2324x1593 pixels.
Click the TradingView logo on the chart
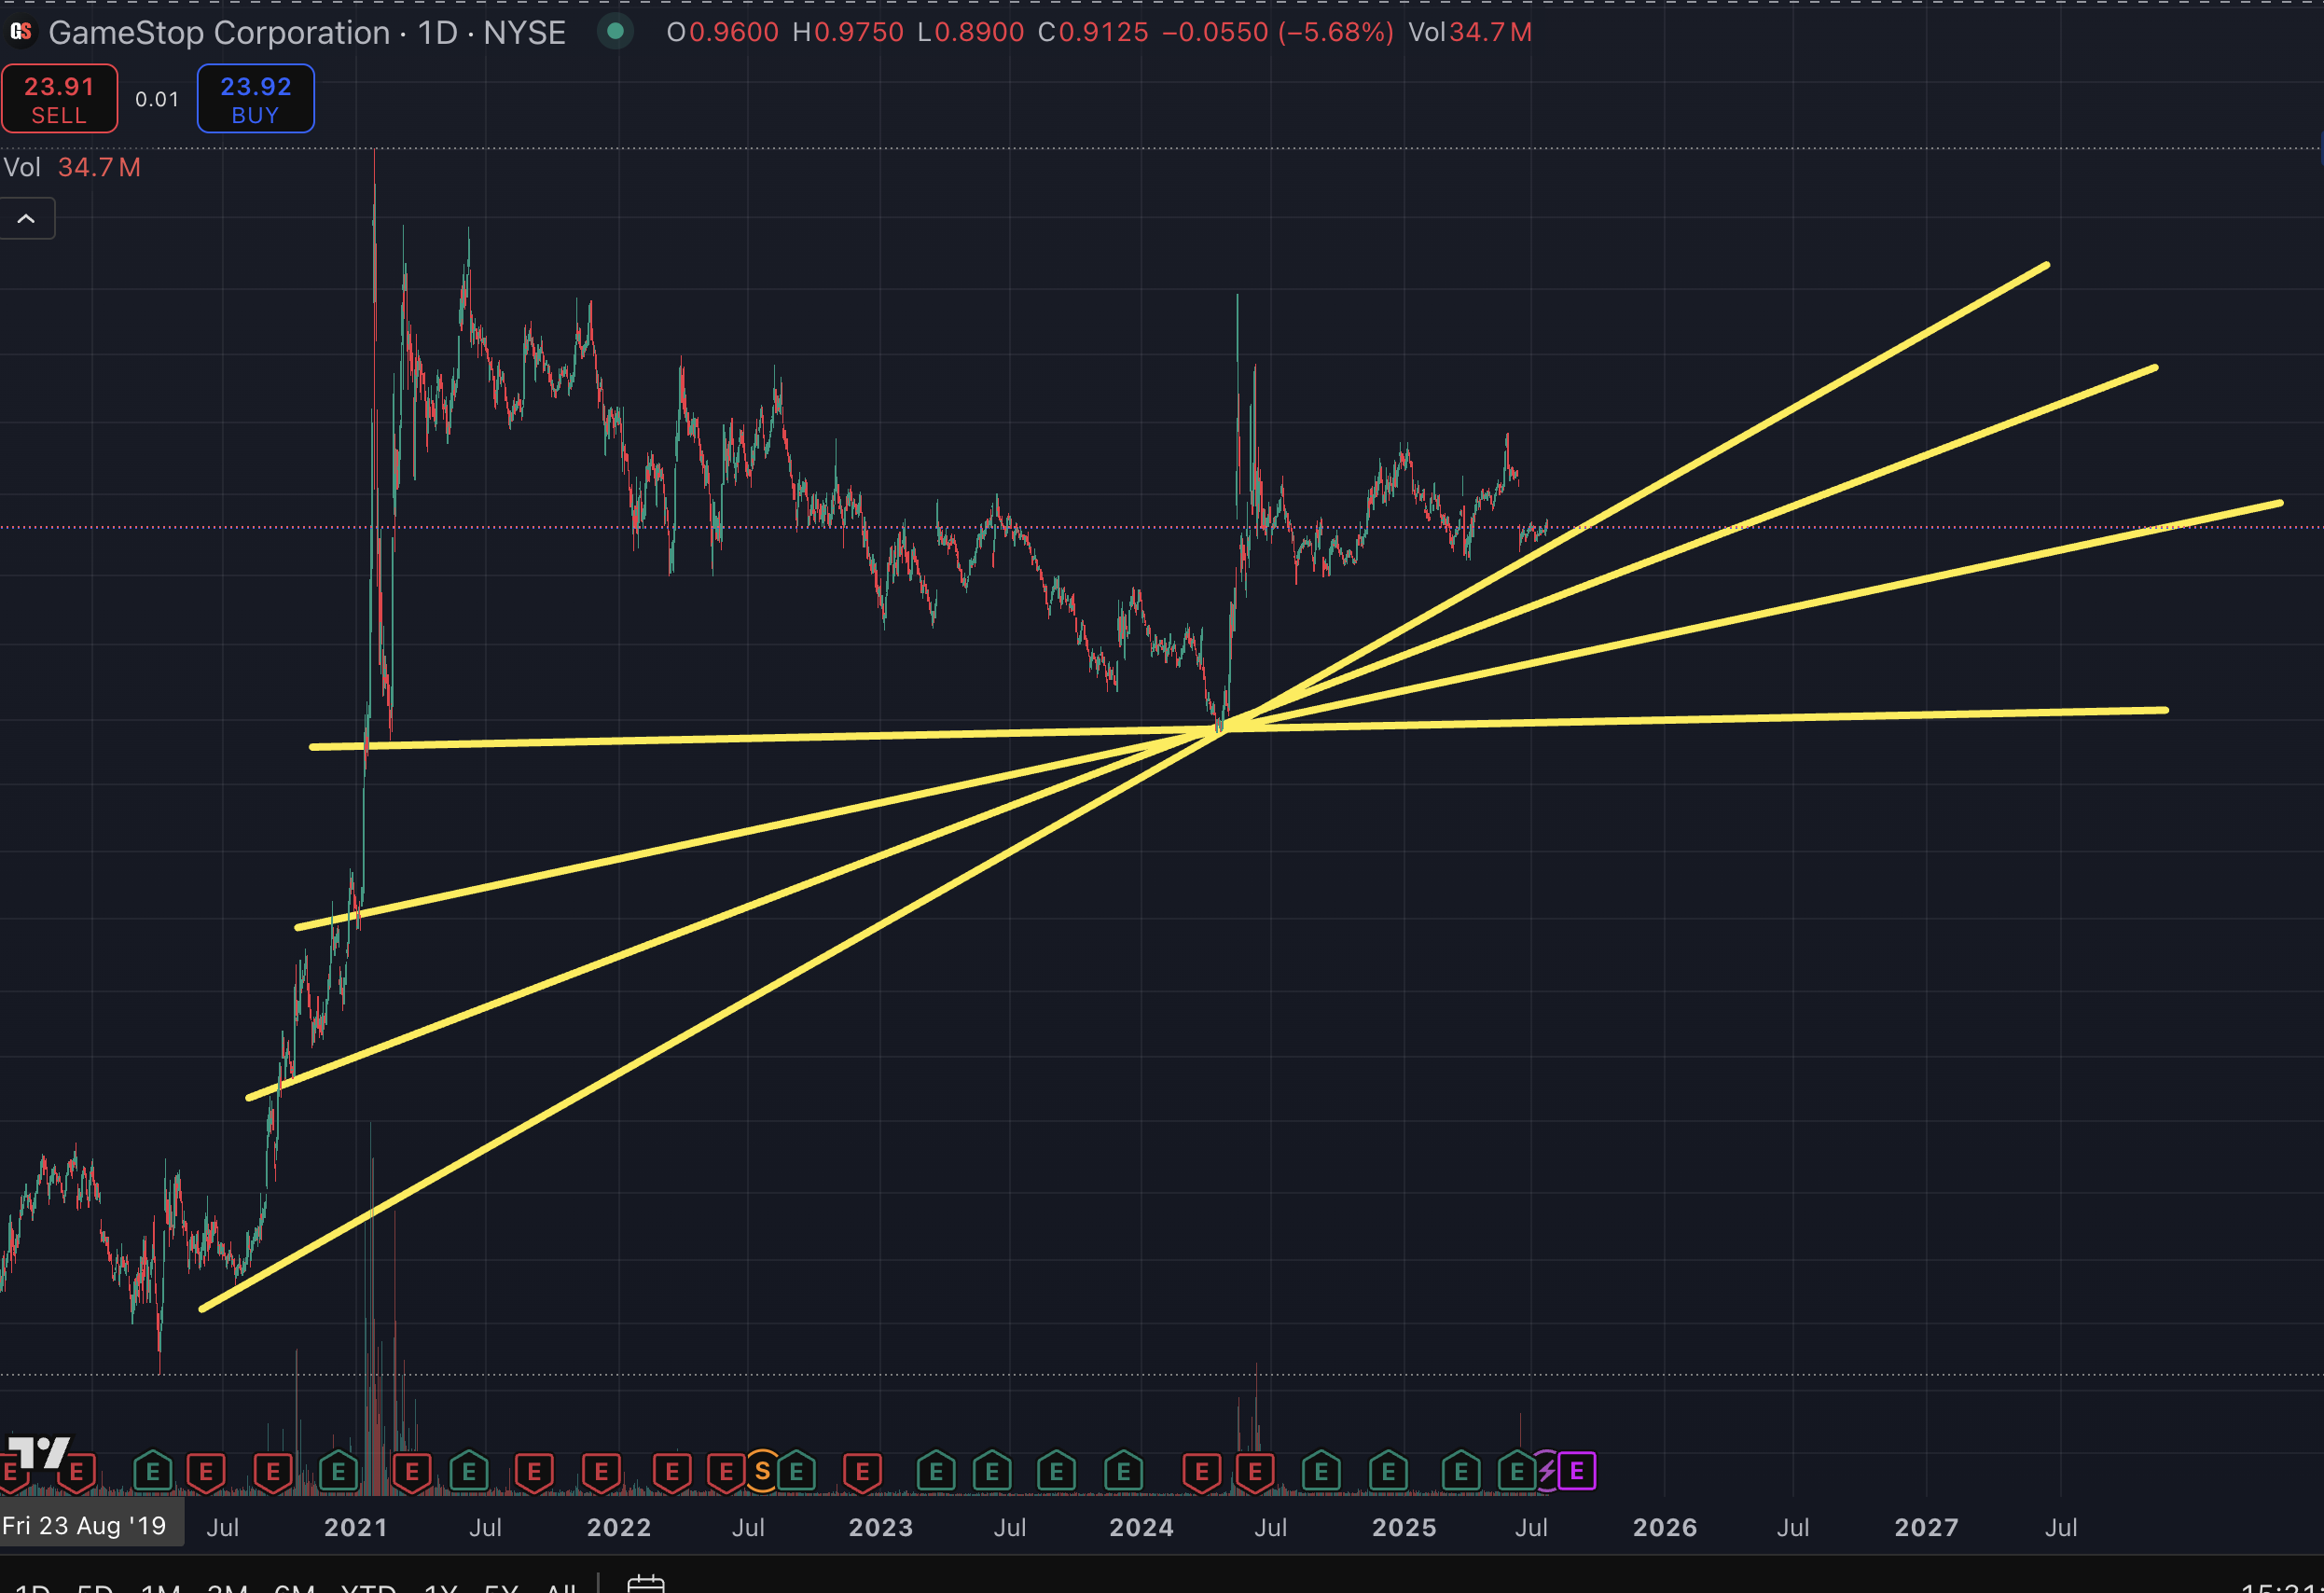38,1451
